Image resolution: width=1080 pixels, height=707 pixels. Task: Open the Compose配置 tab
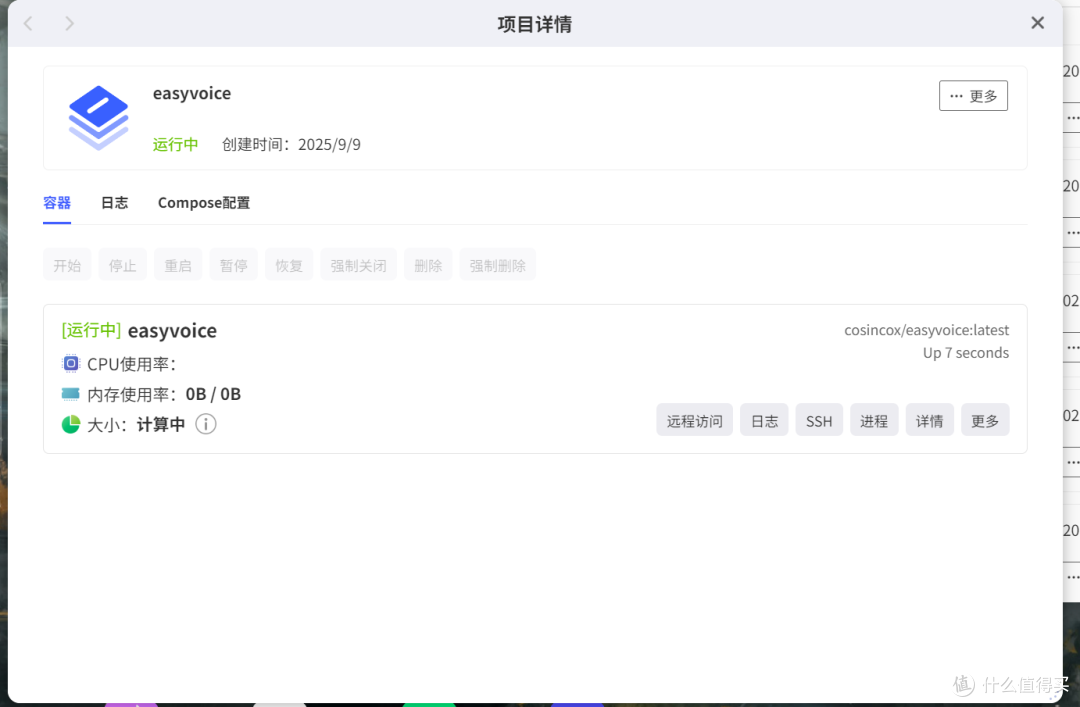click(x=204, y=203)
